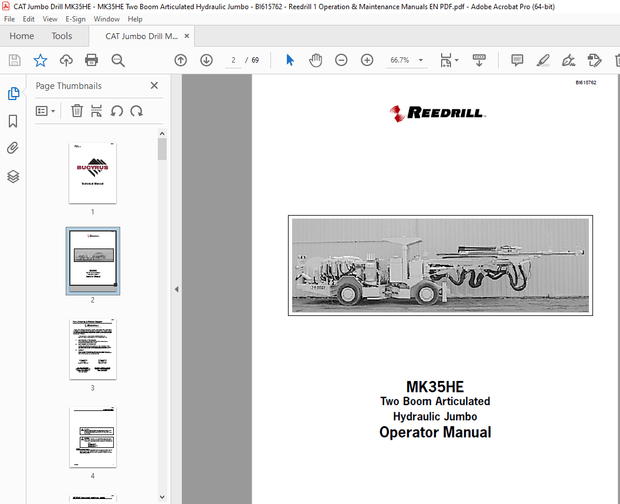Click the Reedrill logo on page
Screen dimensions: 620x504
pyautogui.click(x=438, y=113)
